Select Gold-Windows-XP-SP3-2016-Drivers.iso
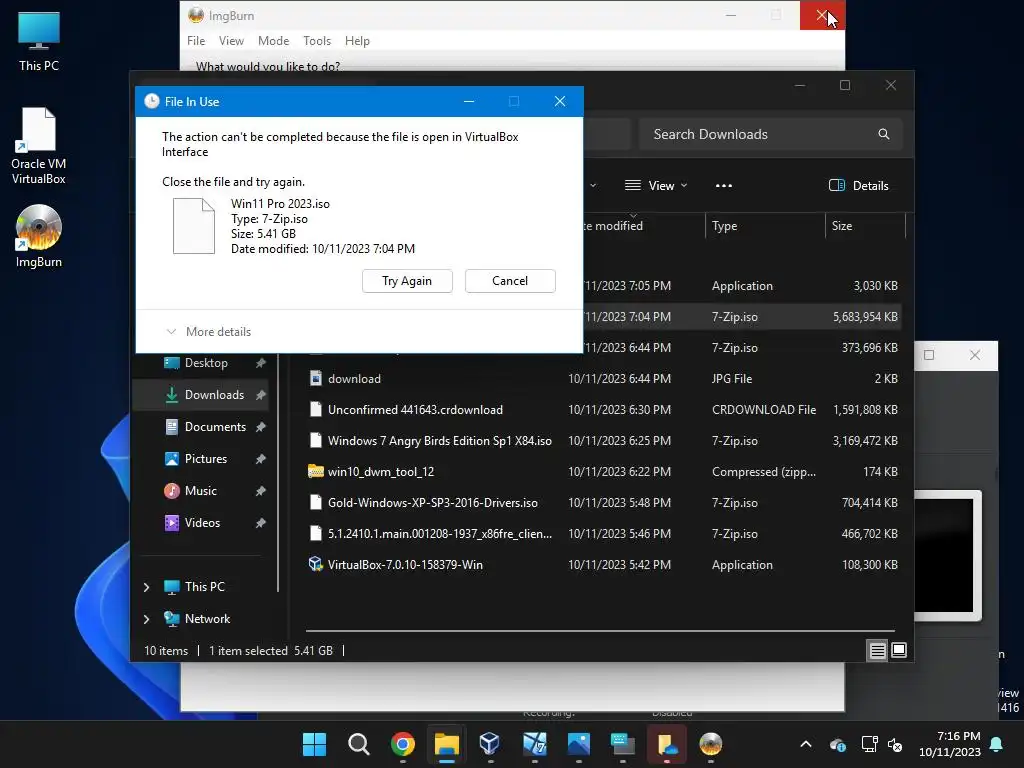The width and height of the screenshot is (1024, 768). [603, 503]
